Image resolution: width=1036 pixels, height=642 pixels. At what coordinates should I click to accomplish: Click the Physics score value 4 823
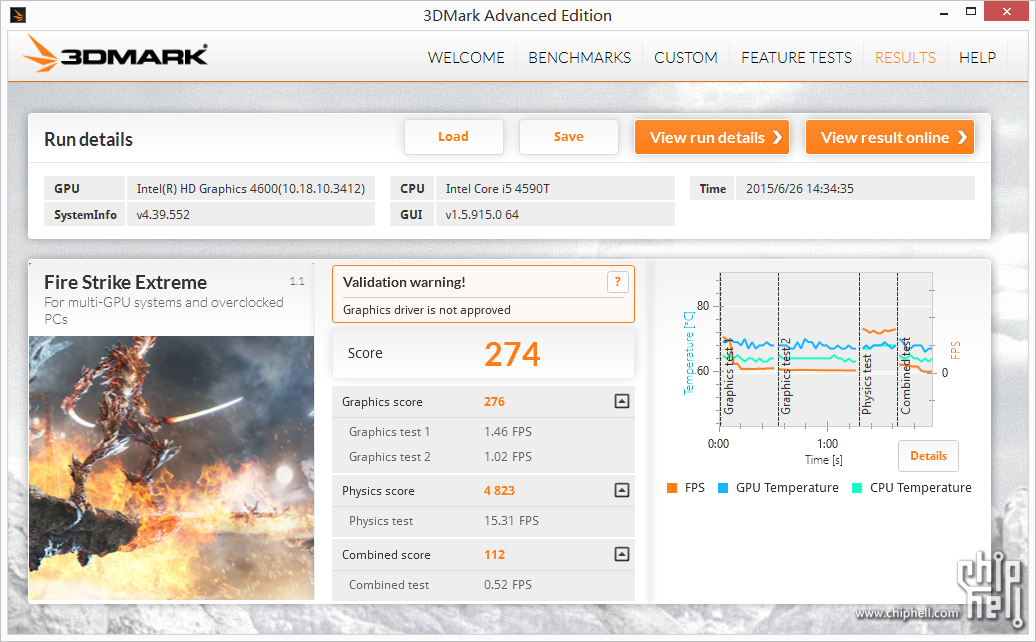point(499,491)
